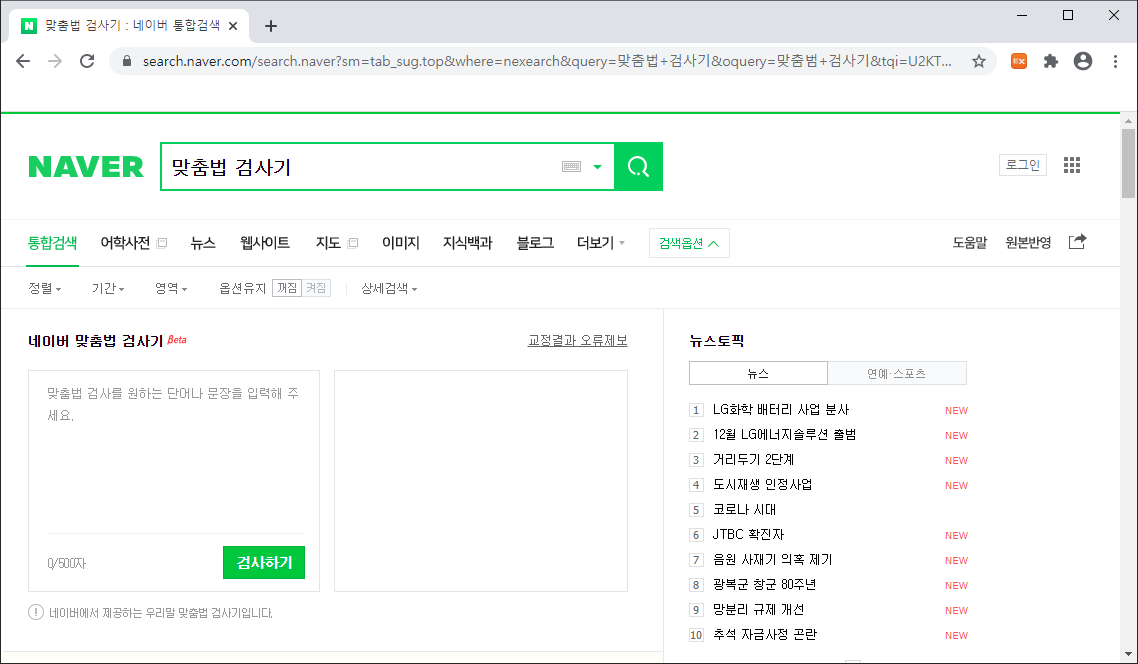Open topic 거리두기 2단계

pos(753,460)
